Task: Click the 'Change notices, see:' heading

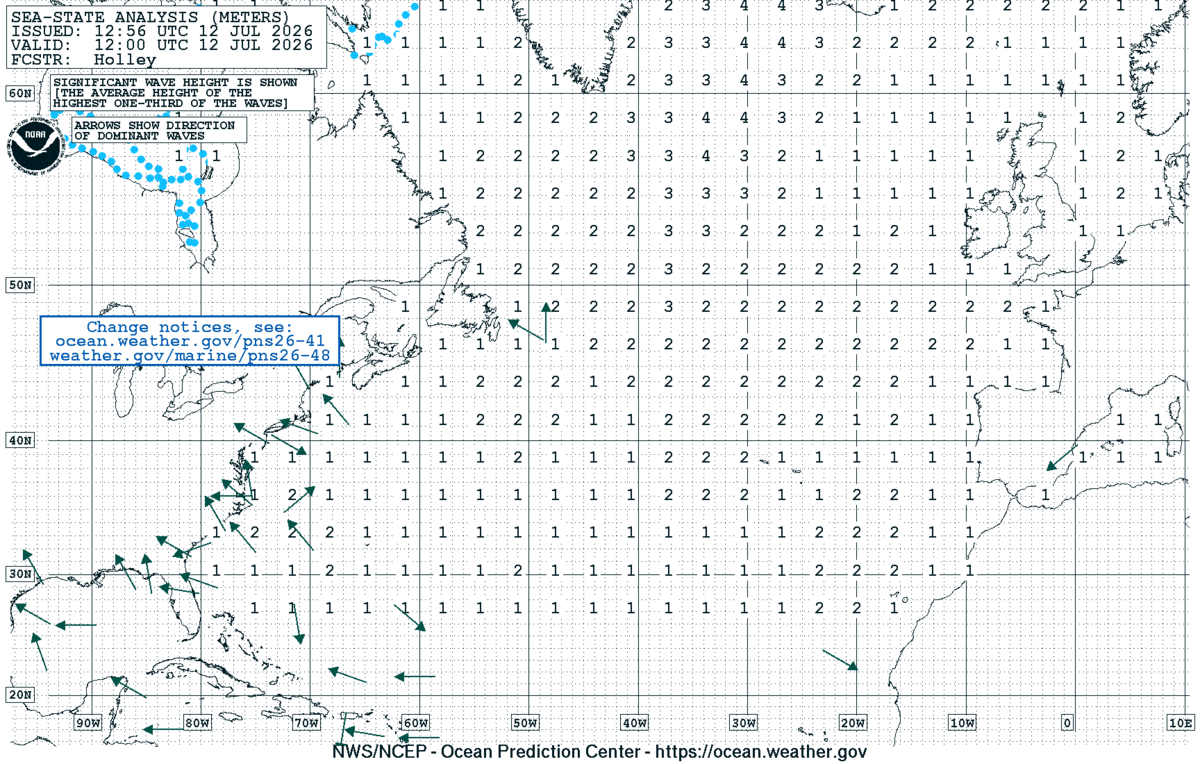Action: 189,327
